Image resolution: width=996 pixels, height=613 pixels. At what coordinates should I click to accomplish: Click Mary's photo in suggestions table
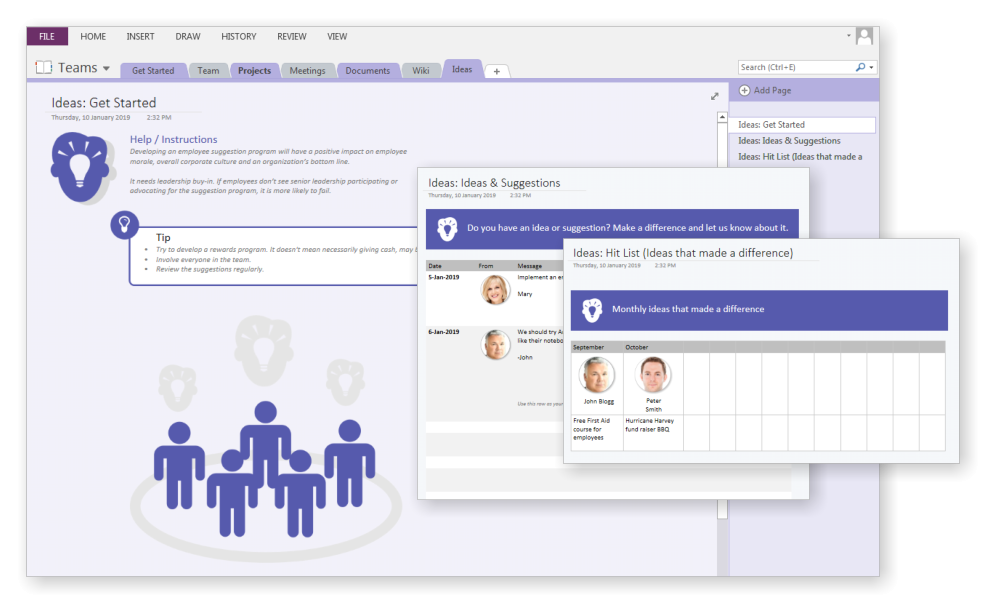[495, 290]
